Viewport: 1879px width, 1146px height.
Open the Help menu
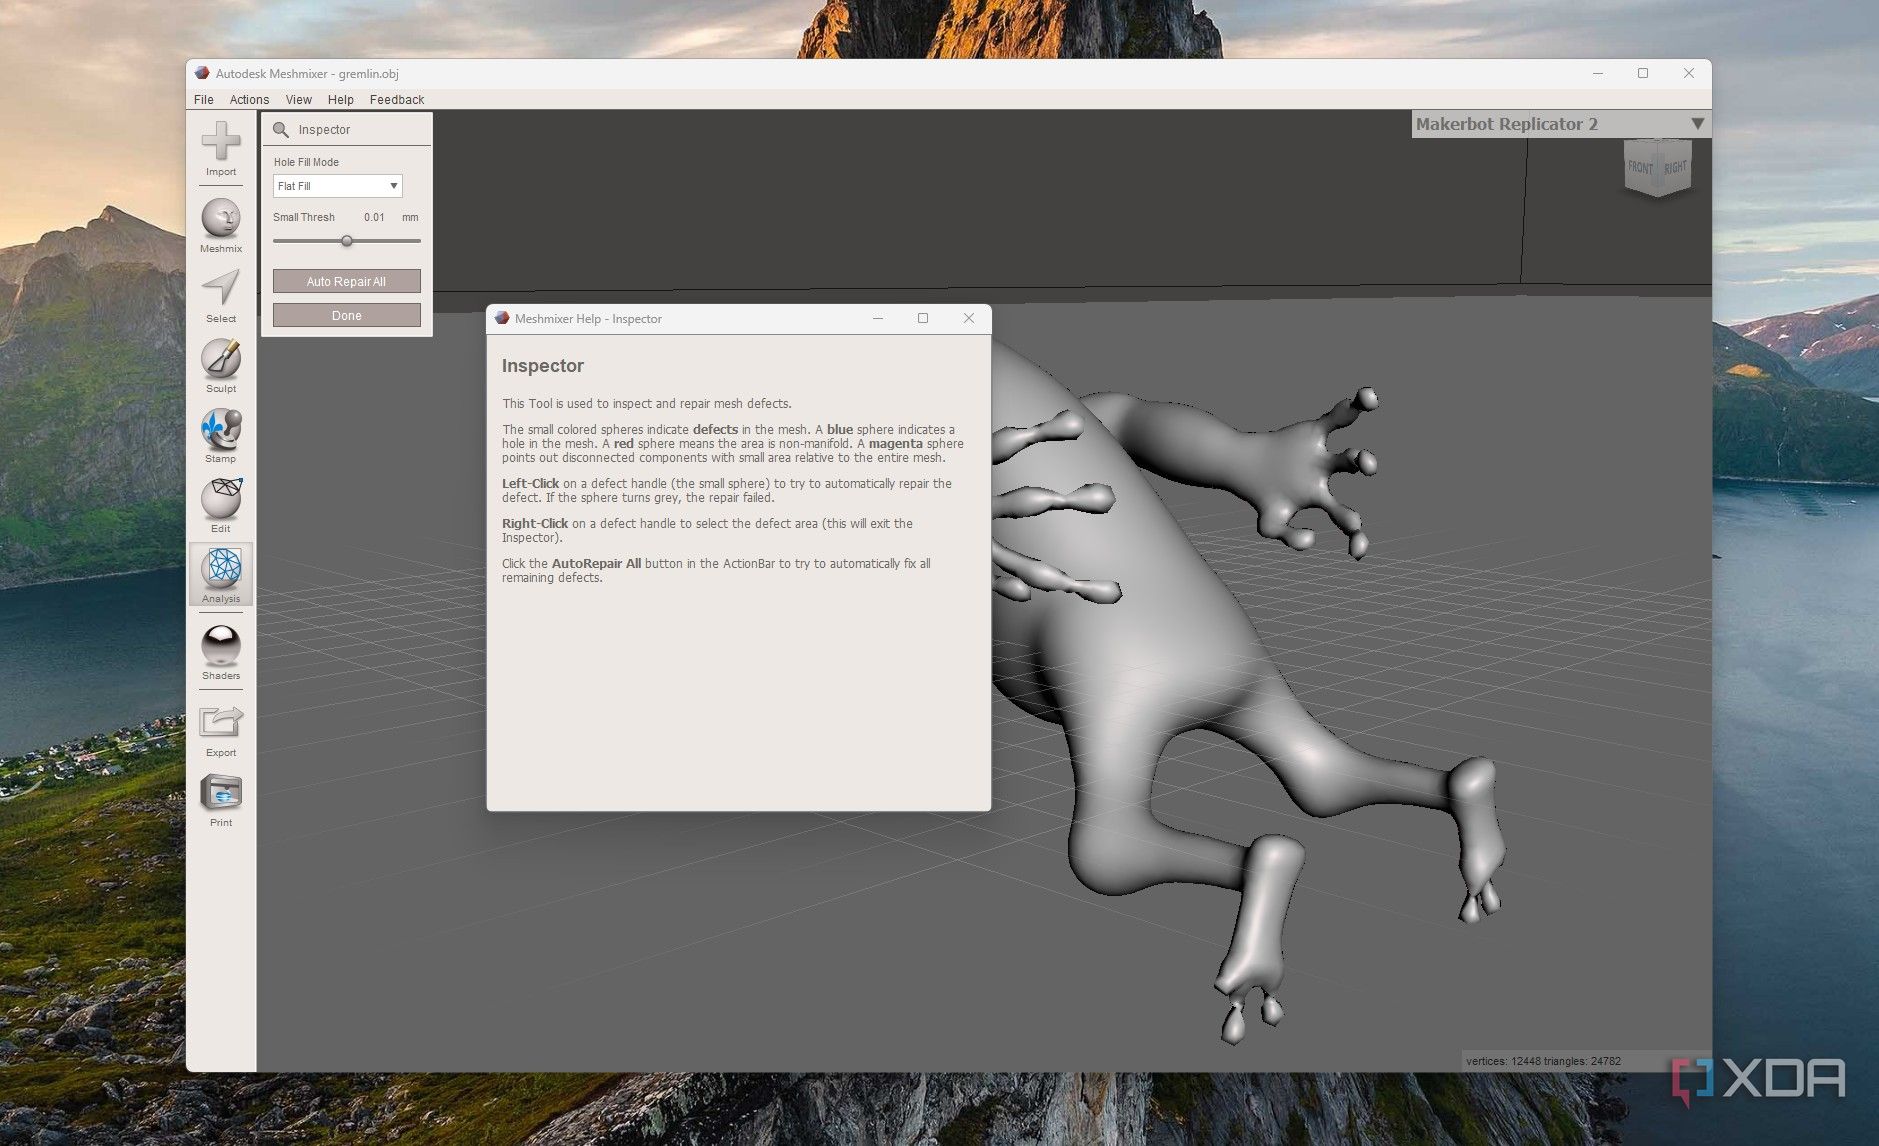tap(341, 99)
